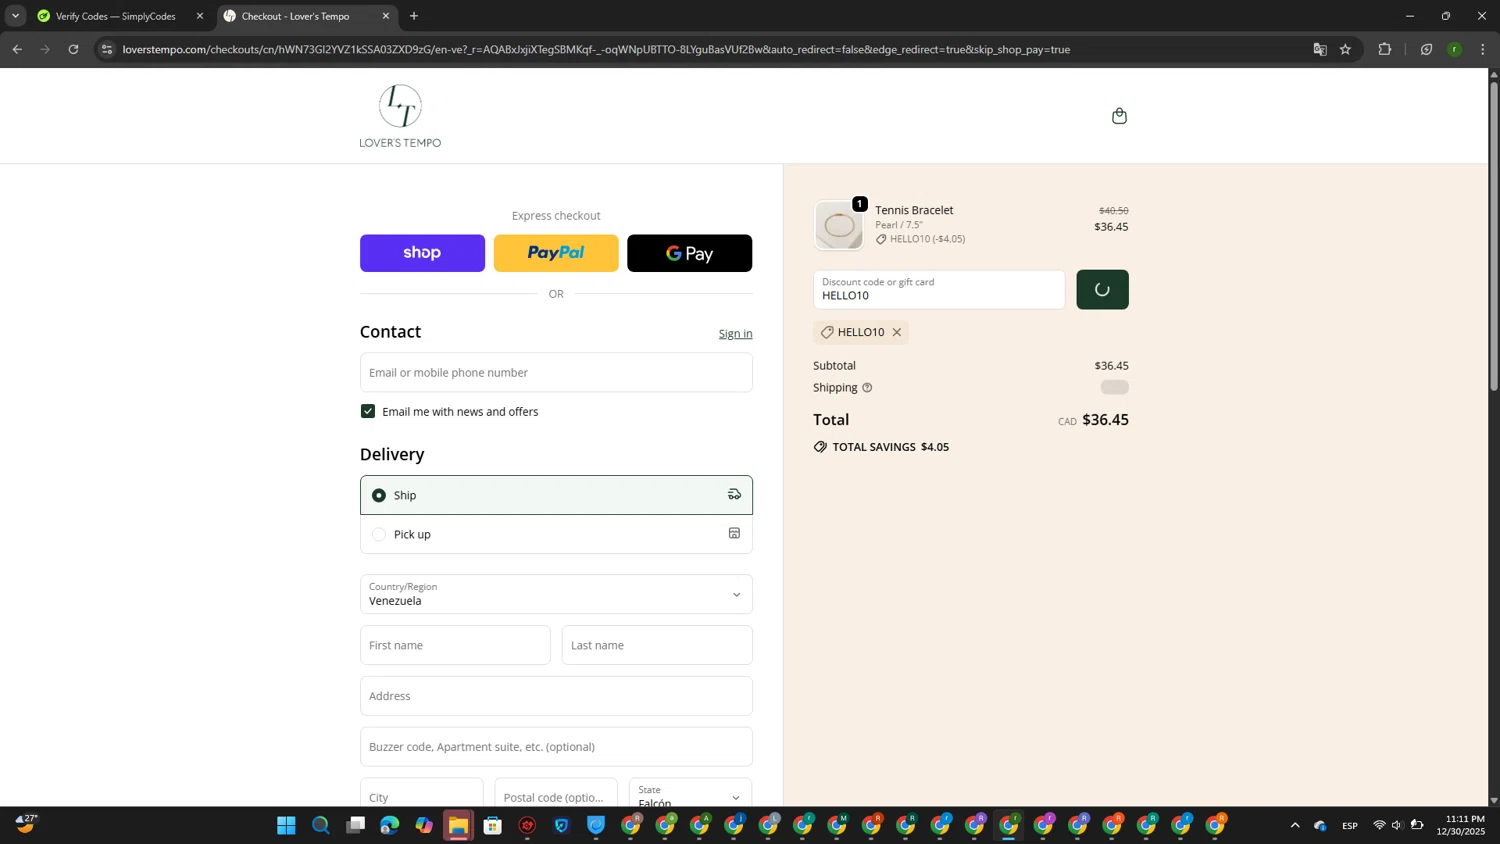The height and width of the screenshot is (844, 1500).
Task: Focus the Address field
Action: point(556,696)
